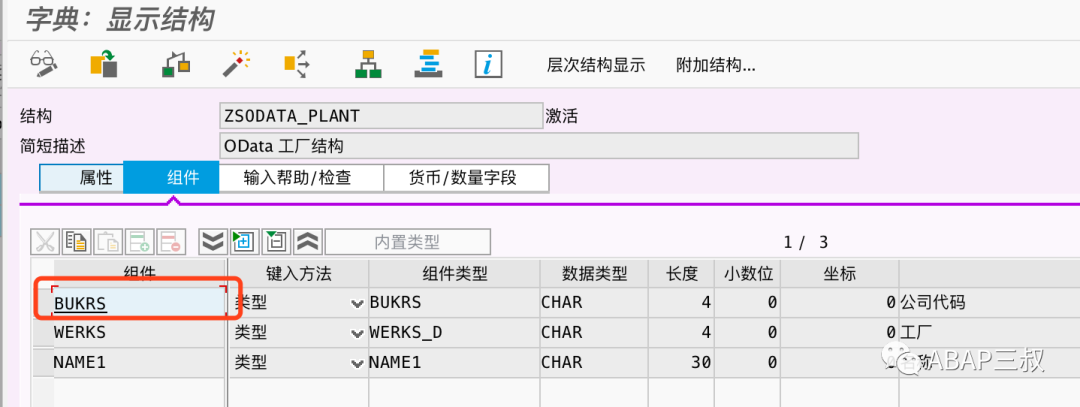Click the 公司代码 description cell
Viewport: 1080px width, 407px height.
[x=989, y=302]
